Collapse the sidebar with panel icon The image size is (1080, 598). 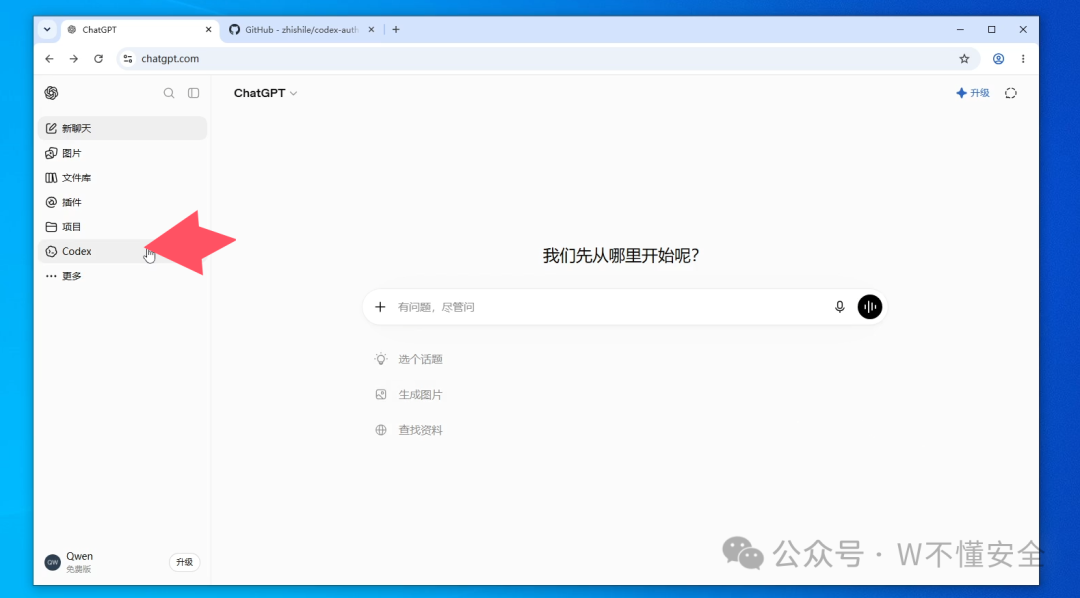pos(194,93)
